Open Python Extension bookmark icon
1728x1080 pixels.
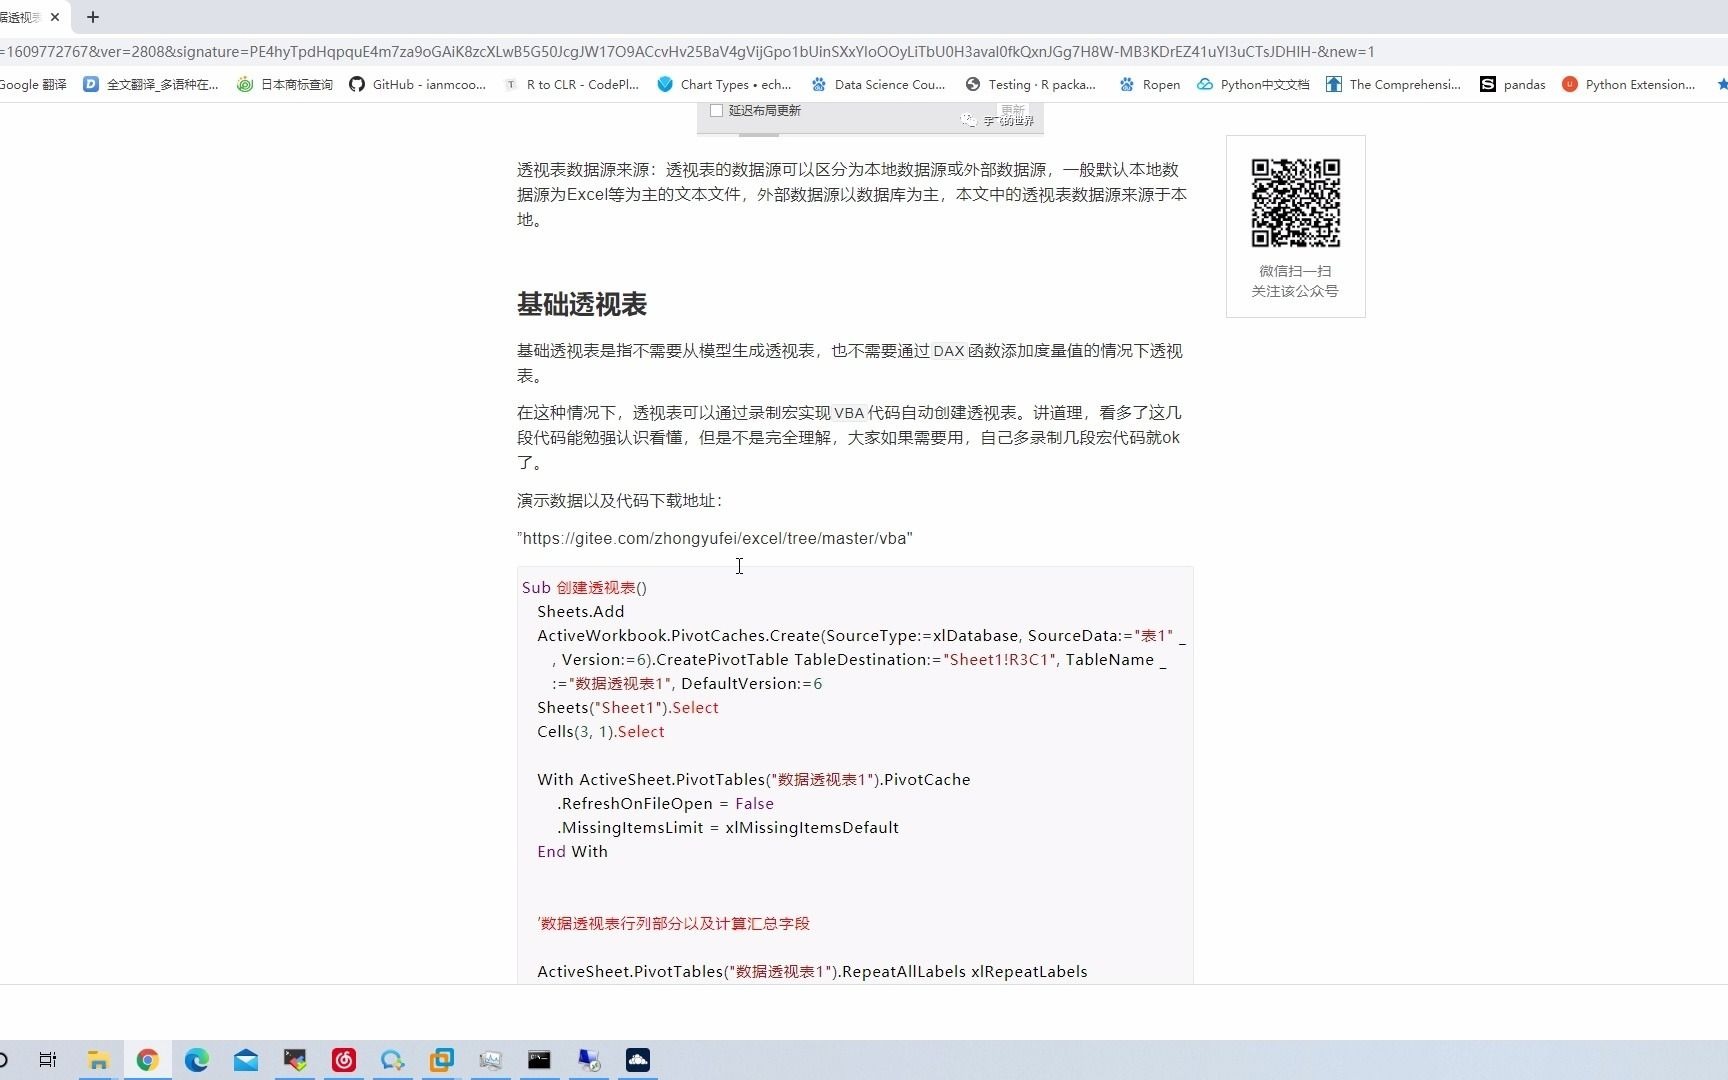pos(1570,85)
